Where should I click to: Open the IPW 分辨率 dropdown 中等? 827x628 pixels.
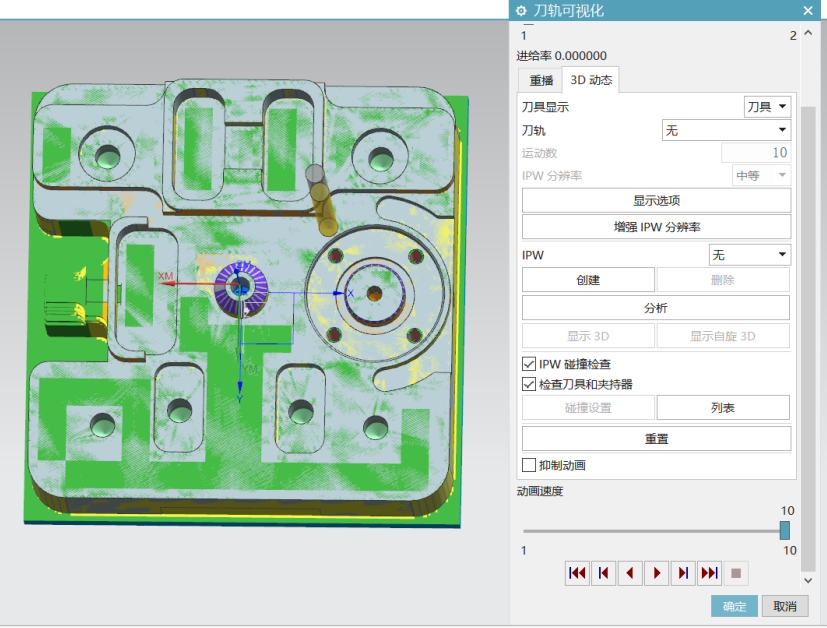click(x=761, y=176)
